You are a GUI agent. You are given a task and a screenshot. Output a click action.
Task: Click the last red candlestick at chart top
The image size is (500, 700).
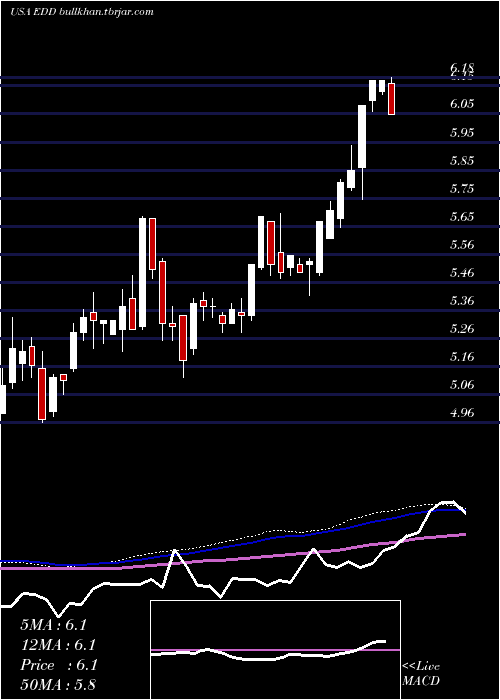click(392, 99)
